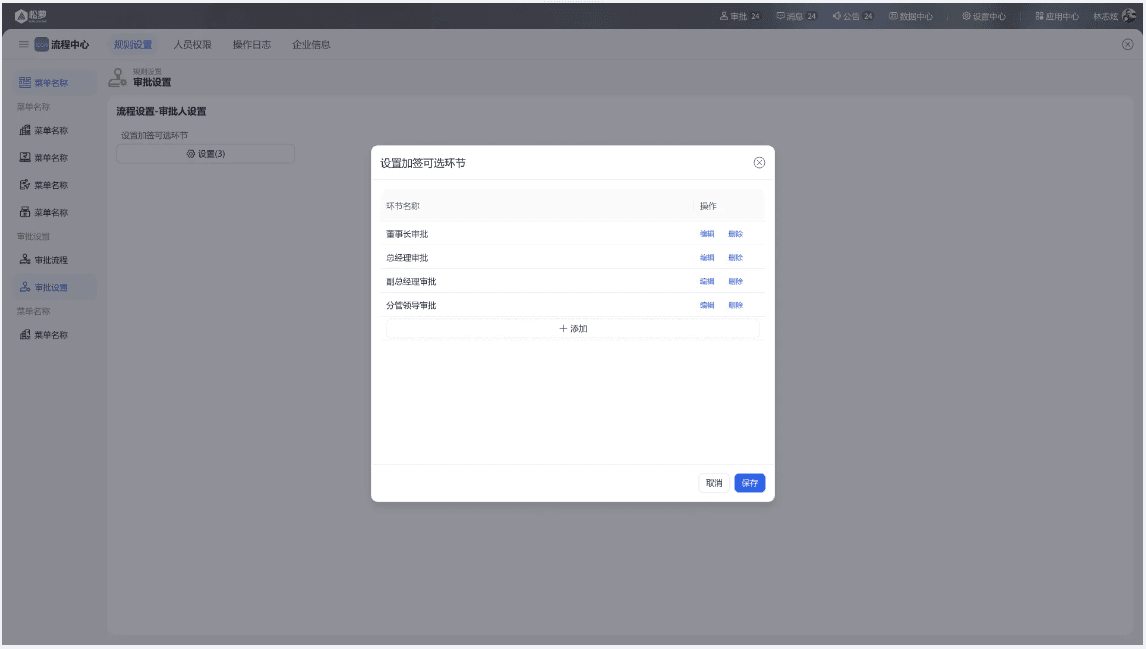This screenshot has height=649, width=1146.
Task: Click the 审批设置 stamp icon in page header
Action: [x=118, y=77]
